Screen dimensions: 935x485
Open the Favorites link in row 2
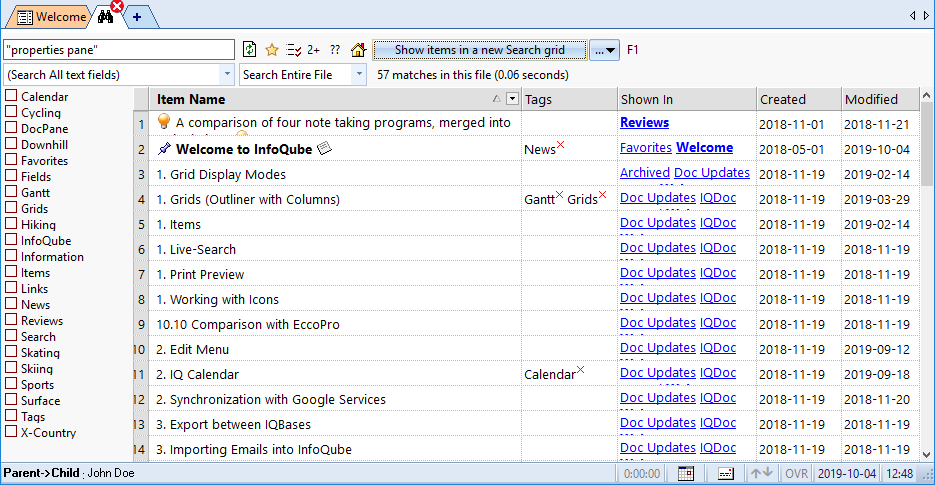click(x=646, y=147)
